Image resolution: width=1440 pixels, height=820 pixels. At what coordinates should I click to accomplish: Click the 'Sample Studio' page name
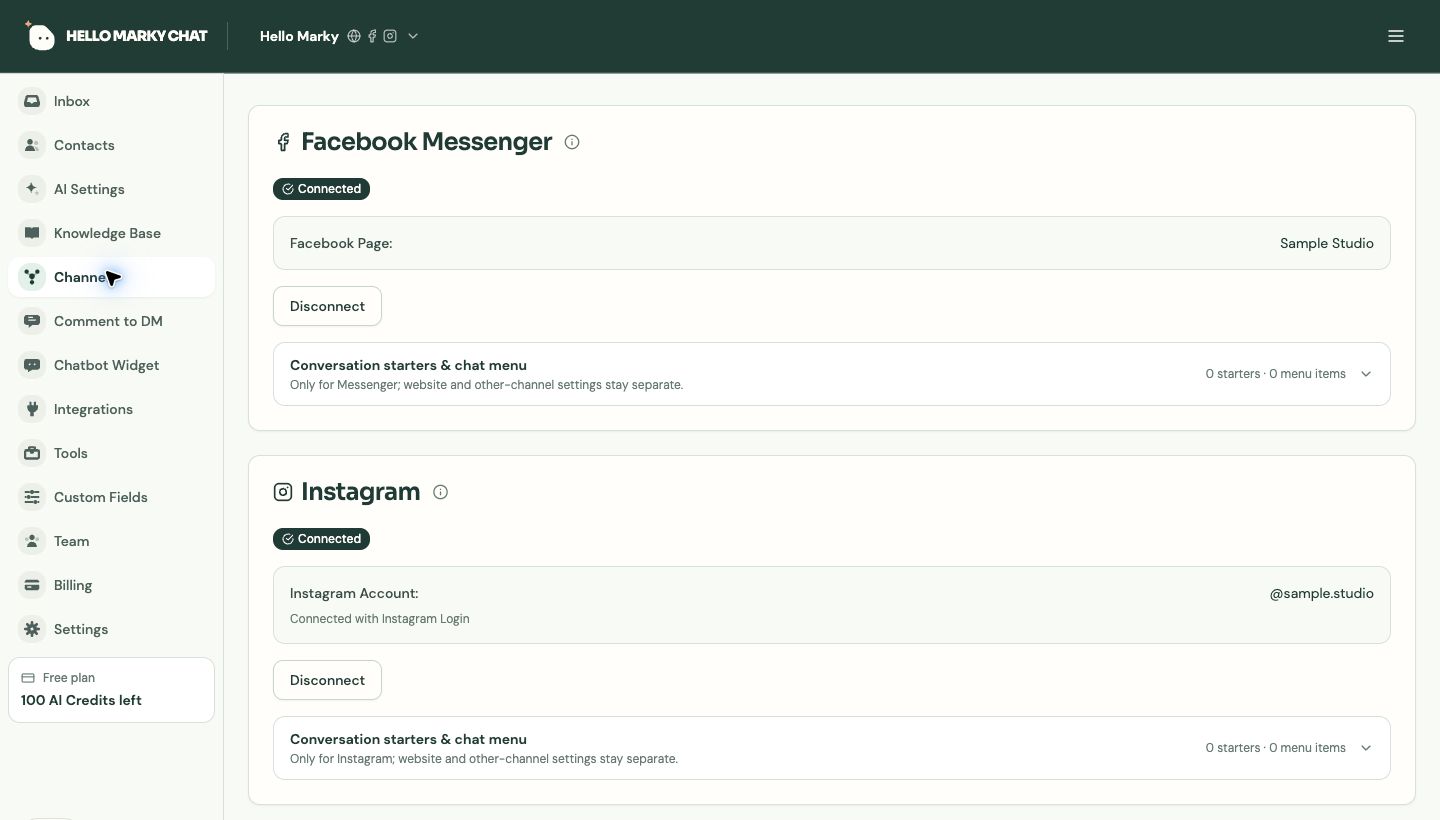point(1326,243)
